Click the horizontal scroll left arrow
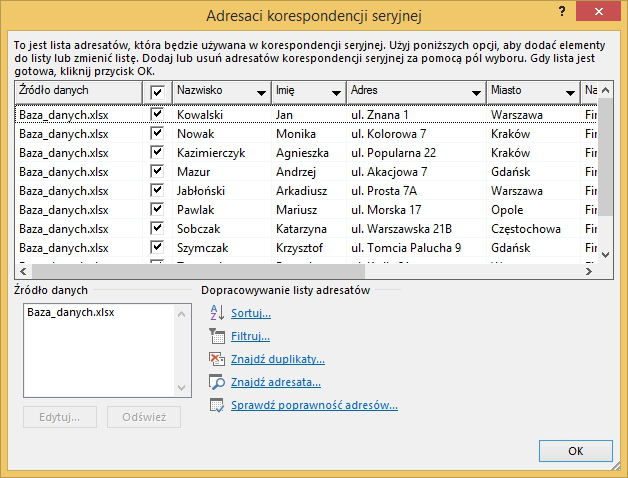The image size is (628, 478). click(23, 271)
